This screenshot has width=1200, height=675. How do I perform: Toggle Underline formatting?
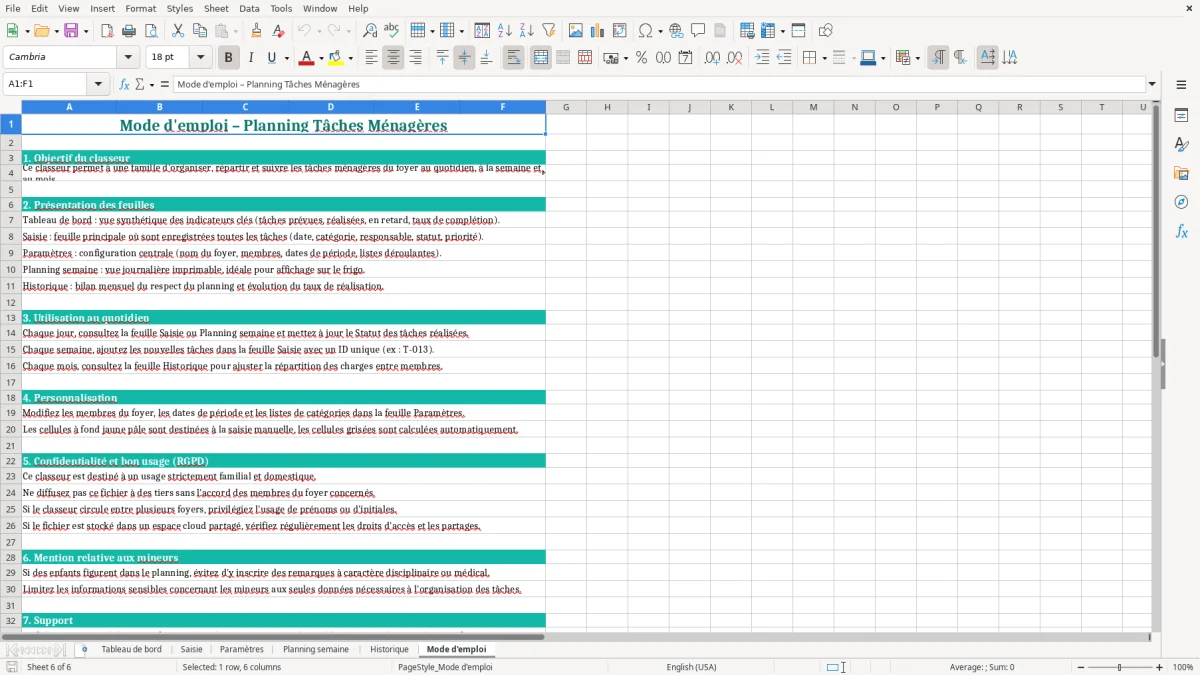[x=271, y=58]
